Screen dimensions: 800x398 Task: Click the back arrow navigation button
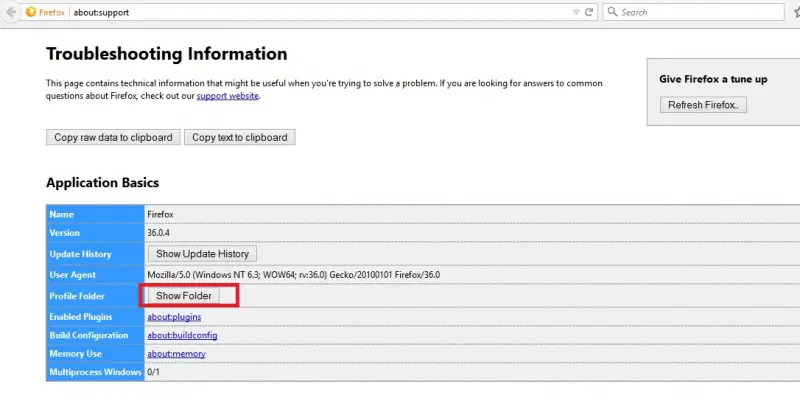pyautogui.click(x=10, y=12)
